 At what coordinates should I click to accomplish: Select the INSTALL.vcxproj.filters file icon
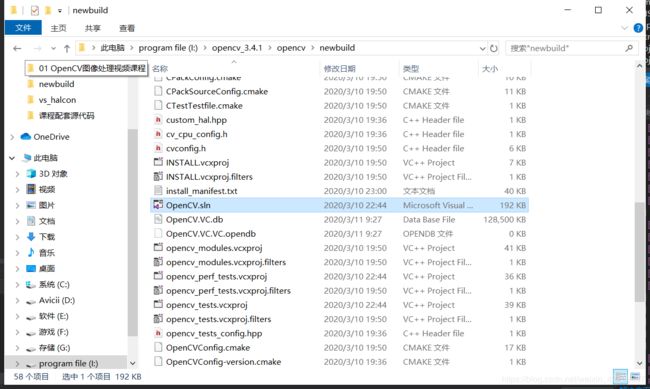tap(158, 176)
